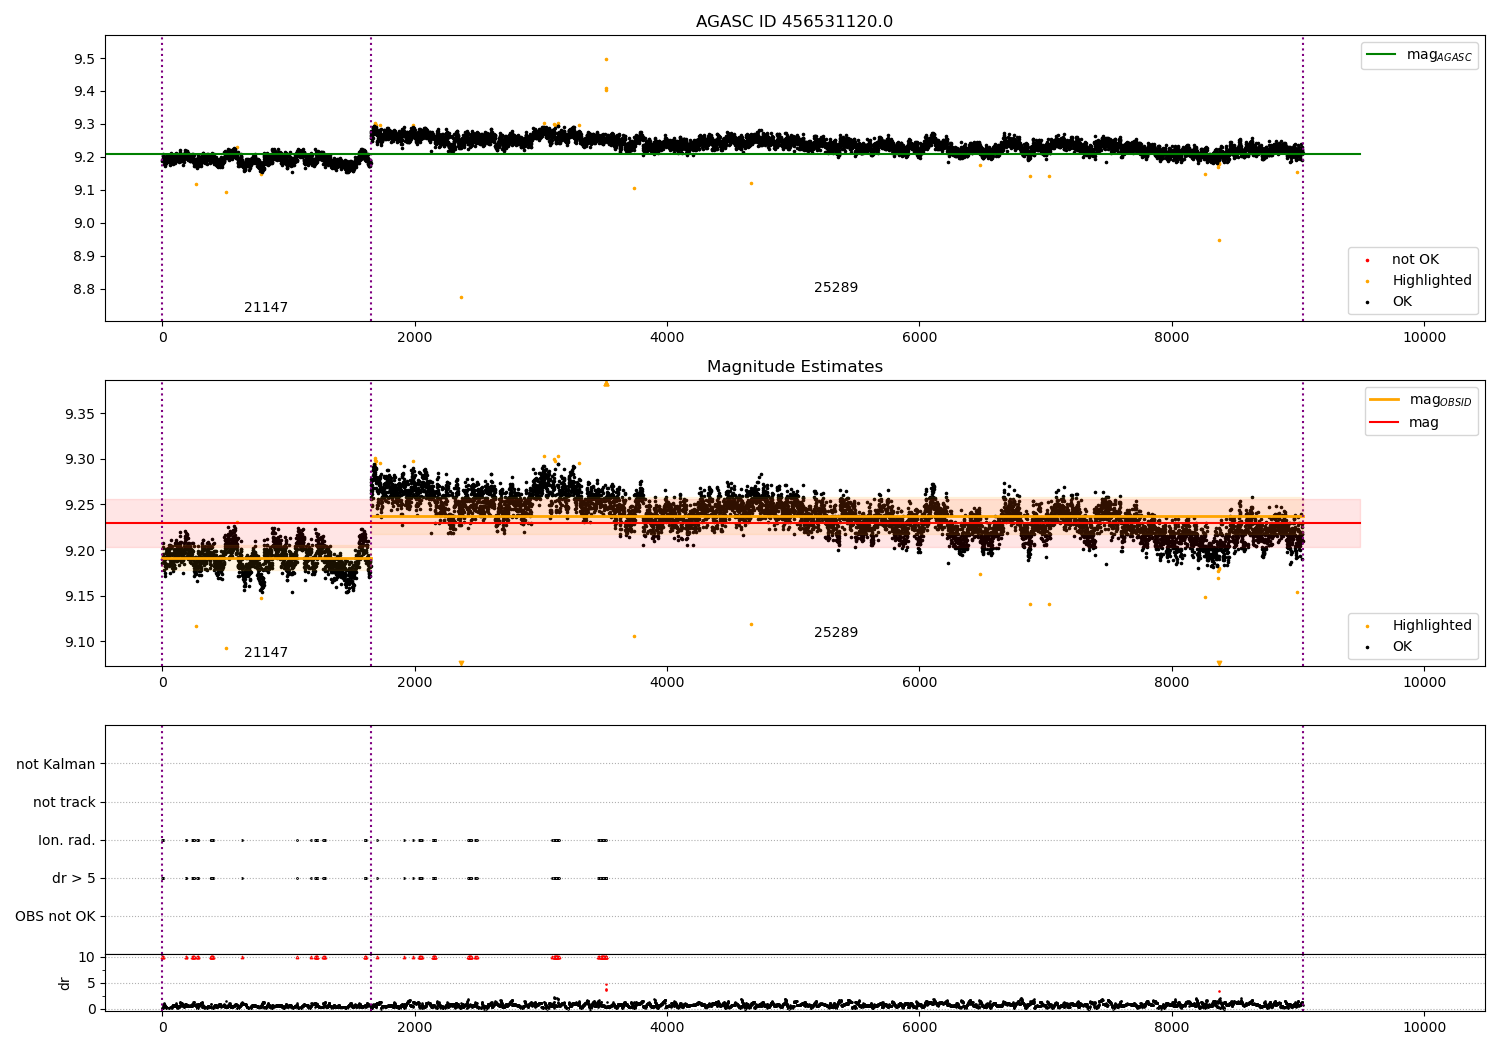
Task: Click obsid label 25289 in Magnitude Estimates plot
Action: [x=836, y=633]
